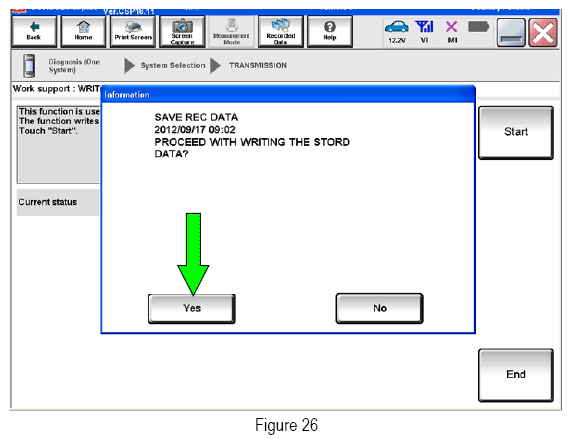Click the Start button
571x444 pixels.
(516, 132)
